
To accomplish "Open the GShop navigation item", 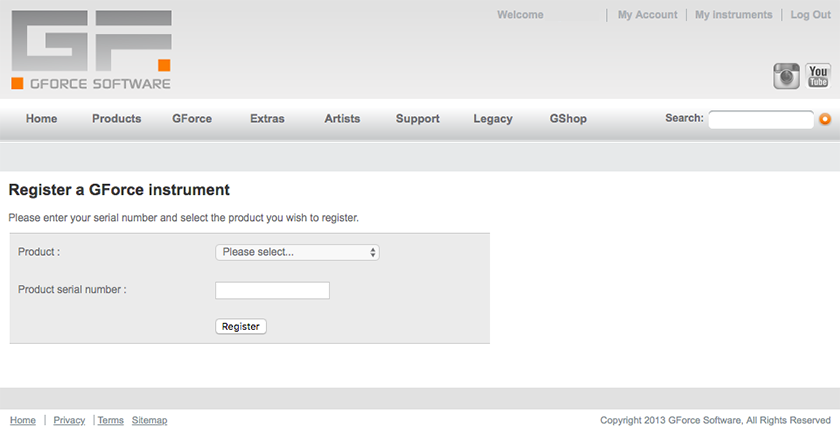I will 568,118.
